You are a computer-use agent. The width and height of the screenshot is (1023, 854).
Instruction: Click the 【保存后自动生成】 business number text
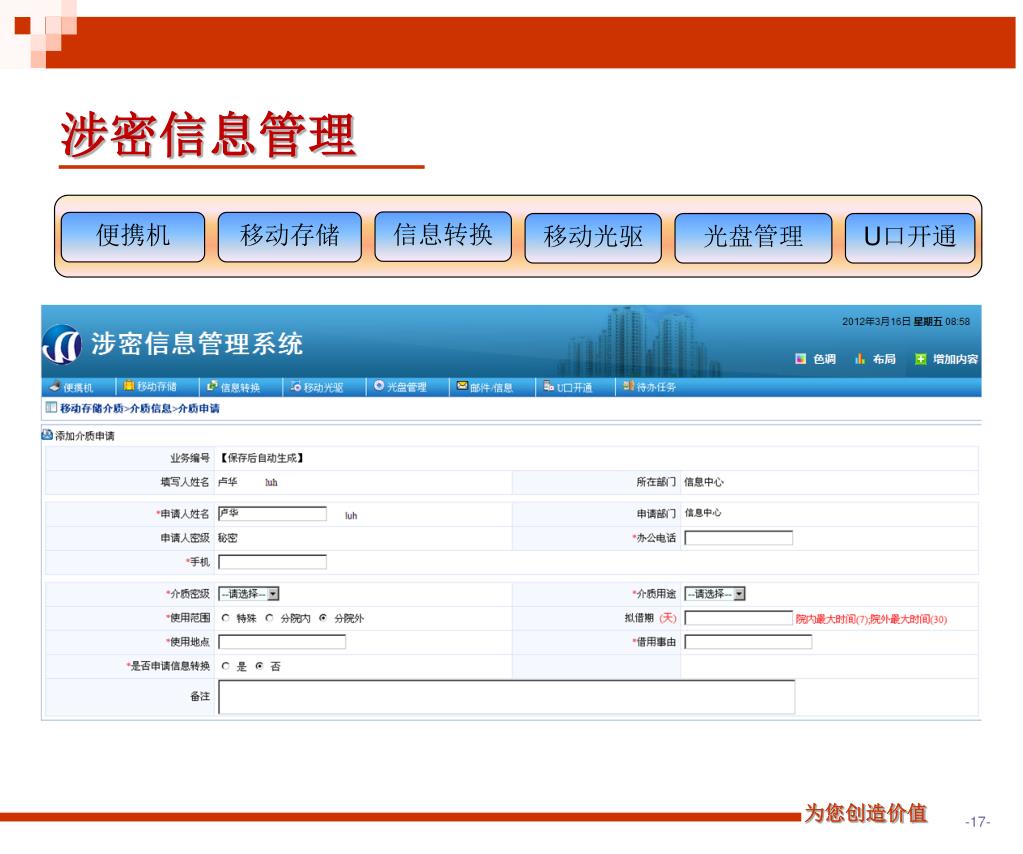[x=262, y=458]
